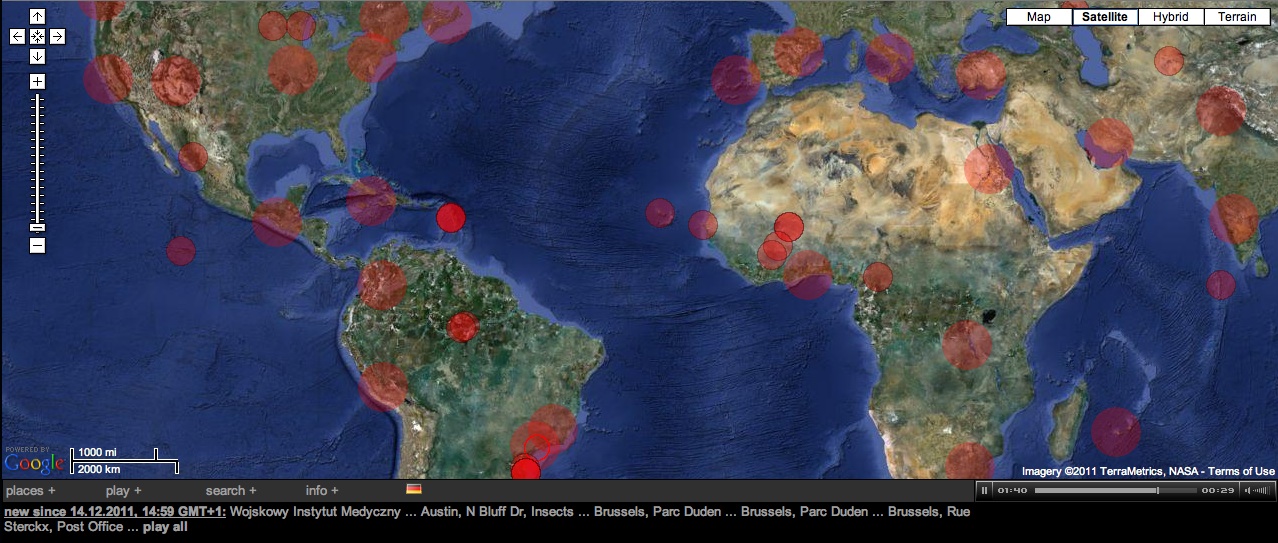Zoom out with the minus button
1278x543 pixels.
tap(37, 245)
